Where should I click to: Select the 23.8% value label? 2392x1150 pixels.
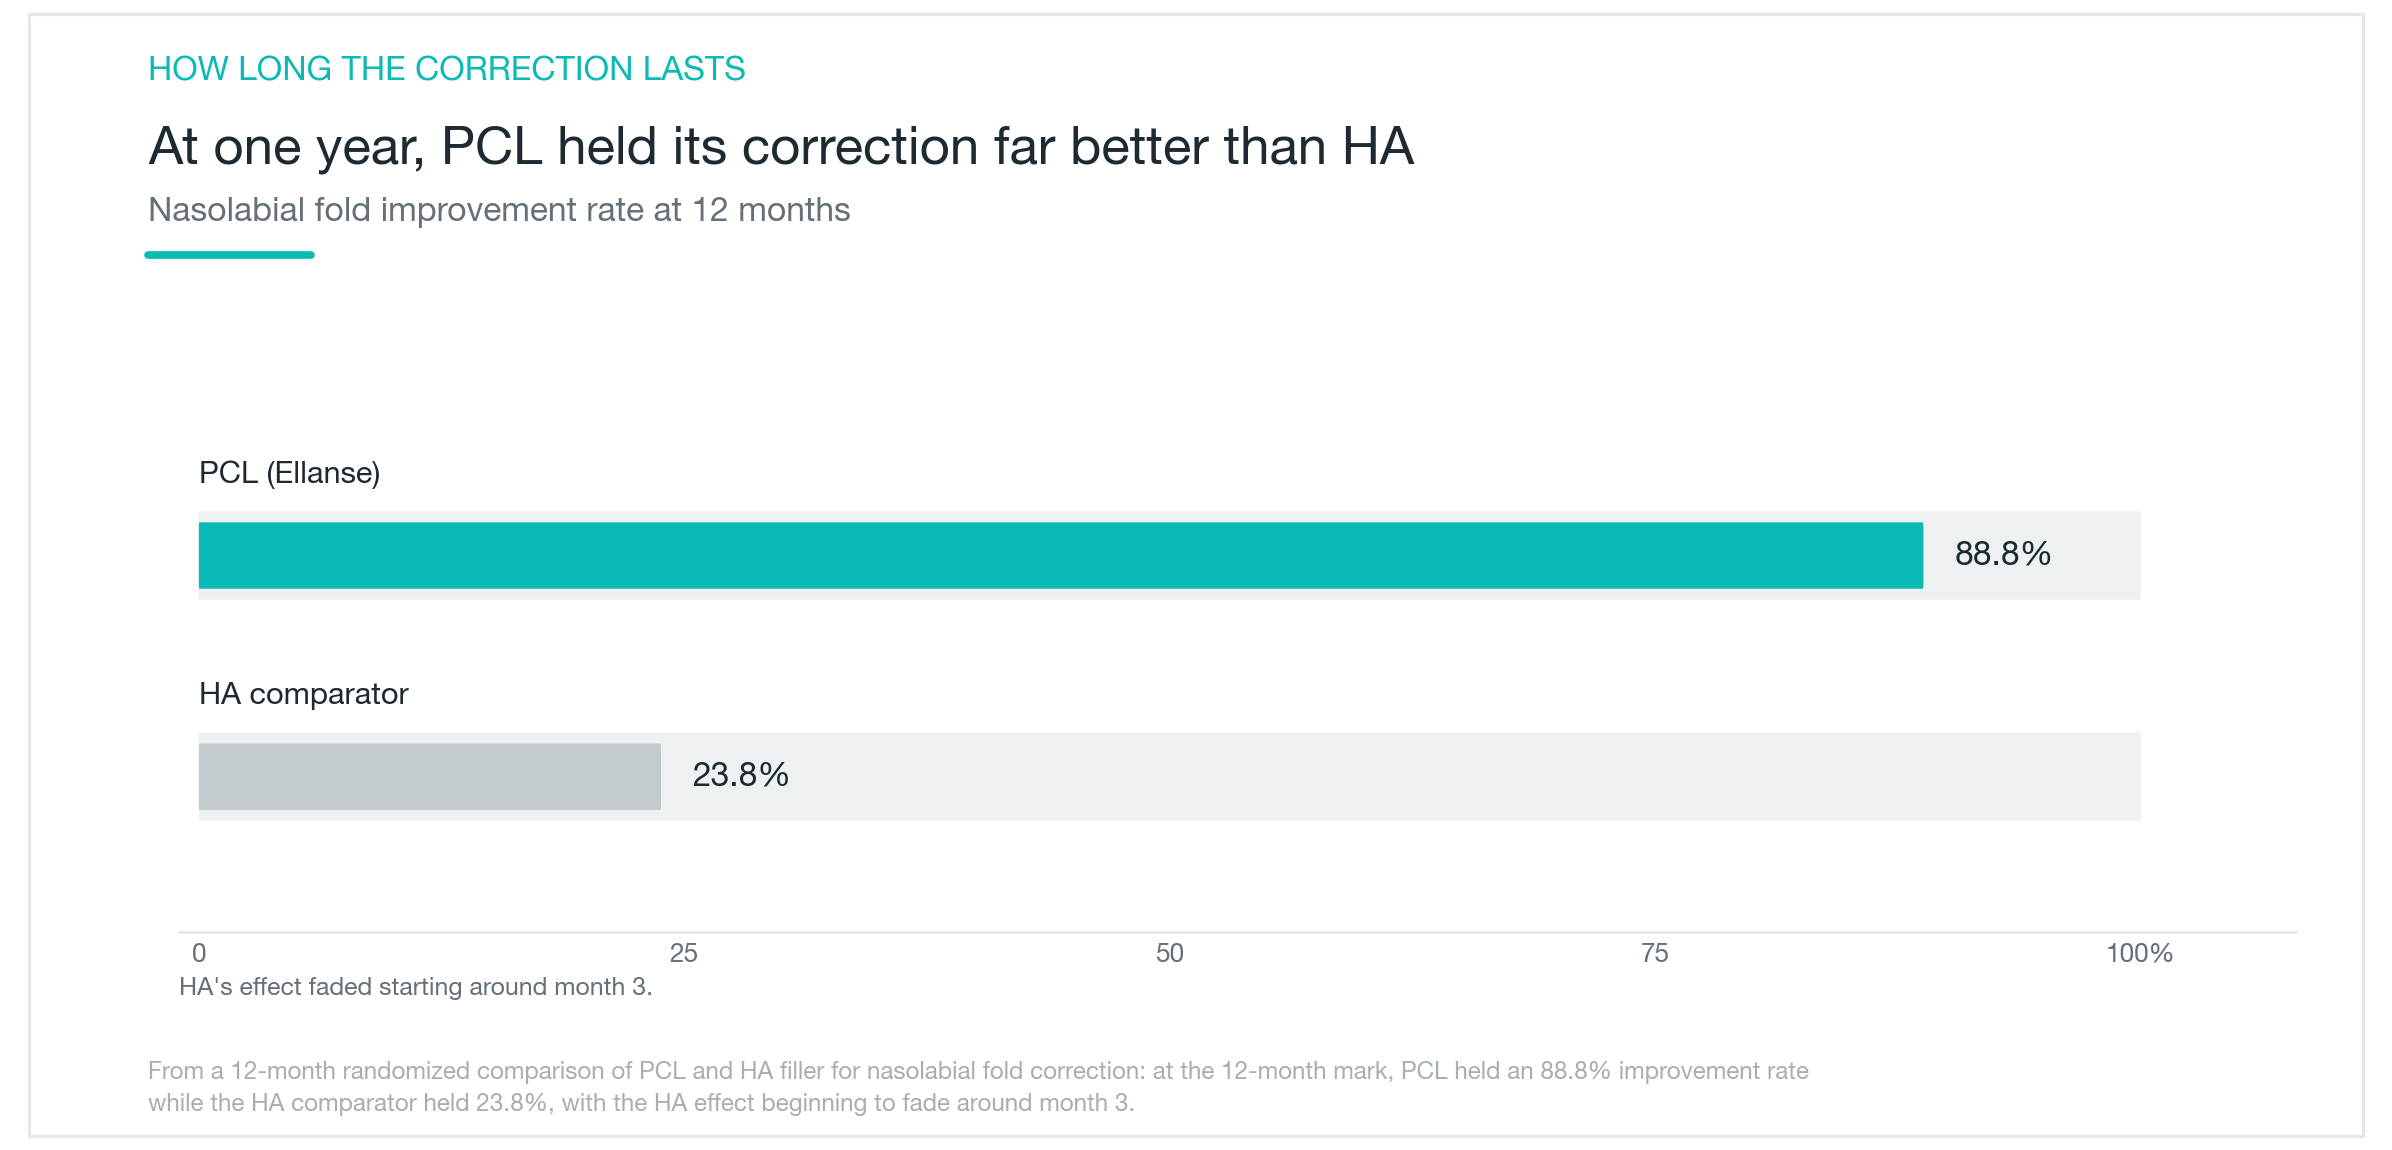click(x=740, y=775)
